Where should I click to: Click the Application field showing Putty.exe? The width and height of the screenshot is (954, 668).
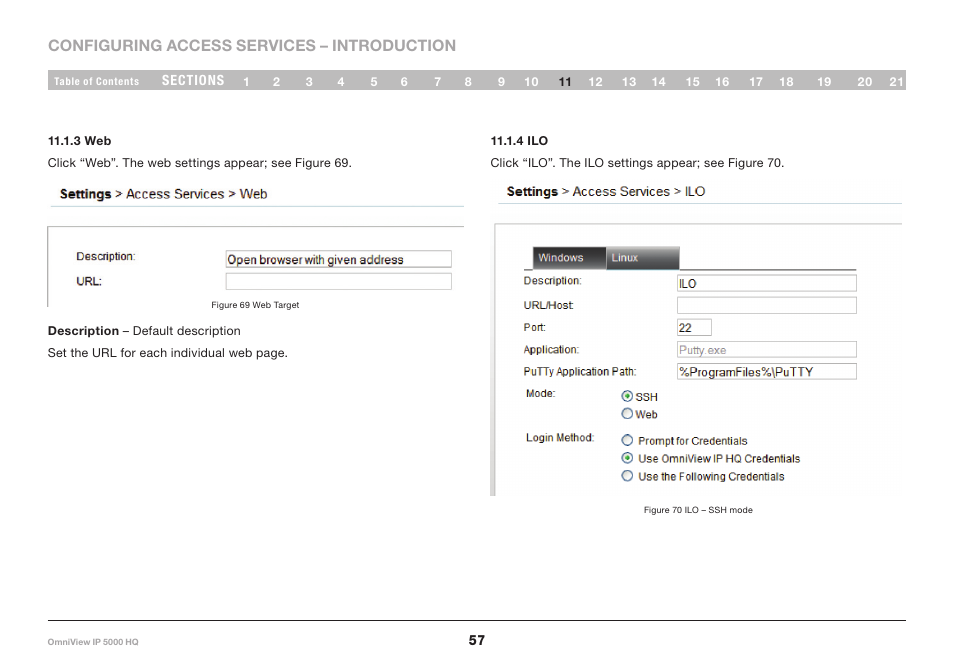click(767, 350)
